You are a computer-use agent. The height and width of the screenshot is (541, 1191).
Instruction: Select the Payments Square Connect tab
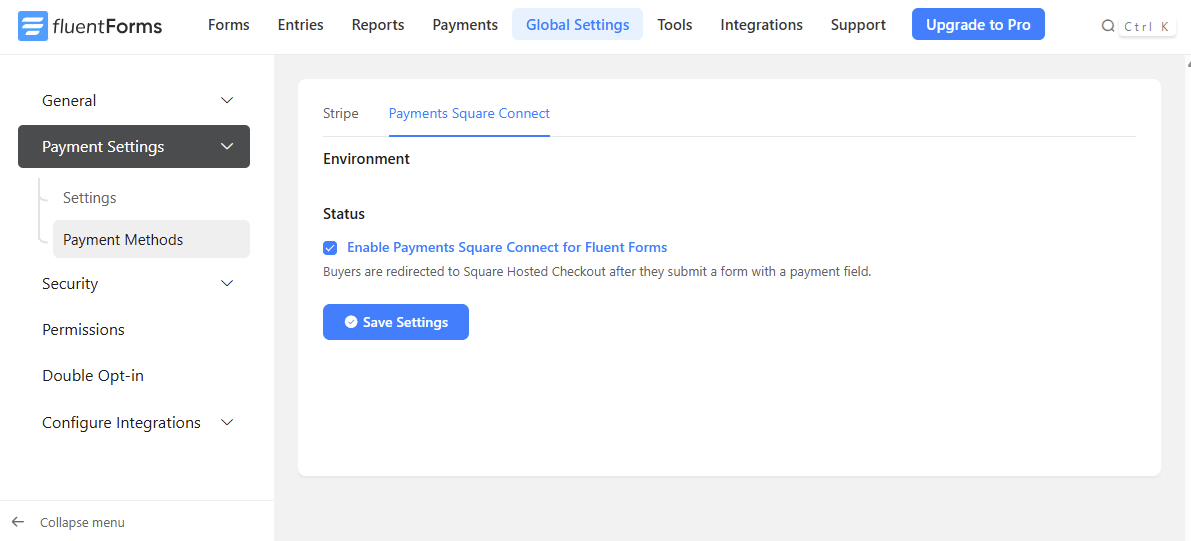pos(469,114)
